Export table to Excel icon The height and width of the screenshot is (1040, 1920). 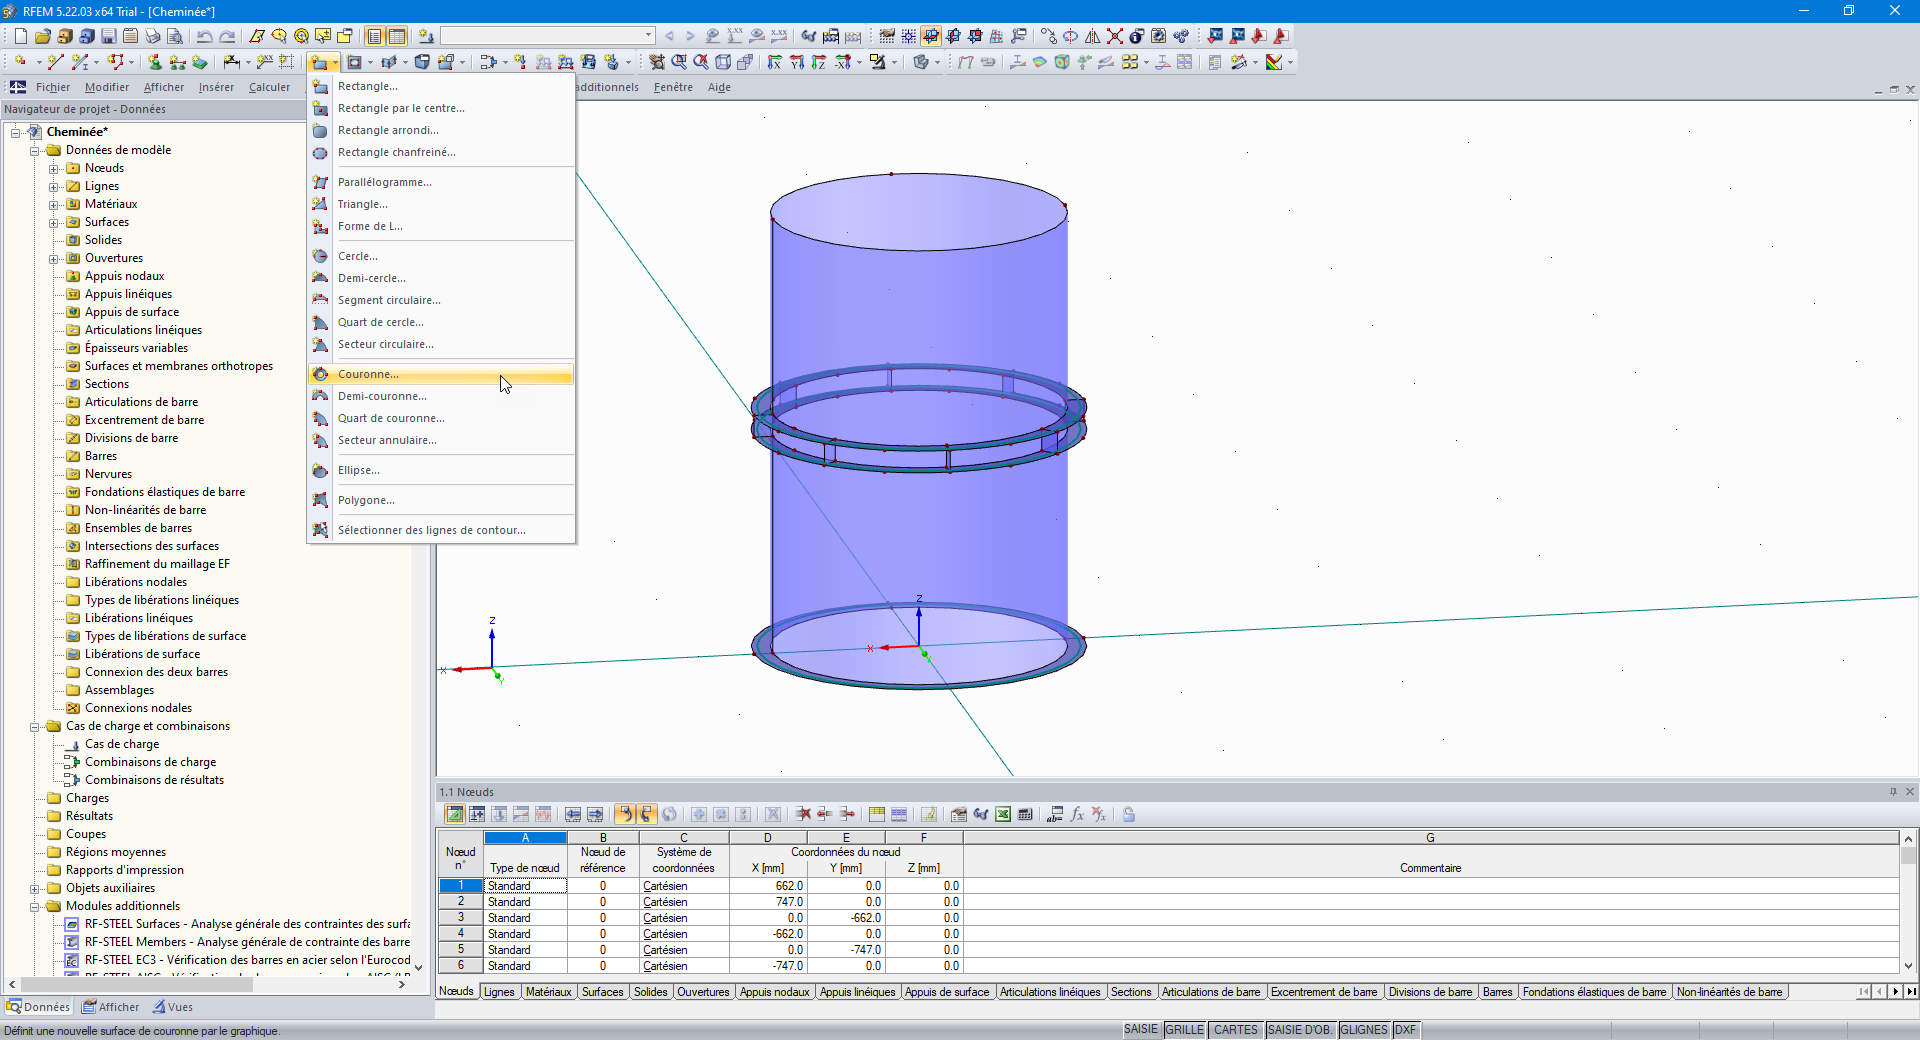point(1003,814)
